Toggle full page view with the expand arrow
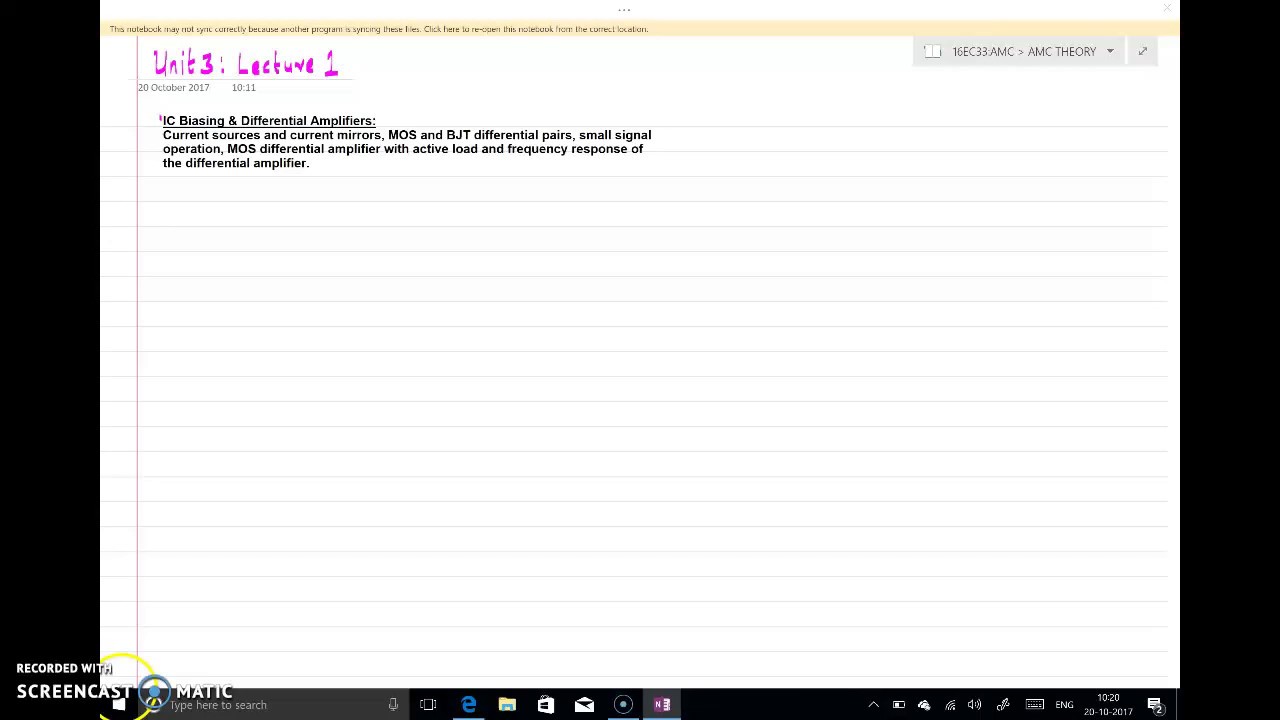Viewport: 1280px width, 720px height. tap(1142, 51)
